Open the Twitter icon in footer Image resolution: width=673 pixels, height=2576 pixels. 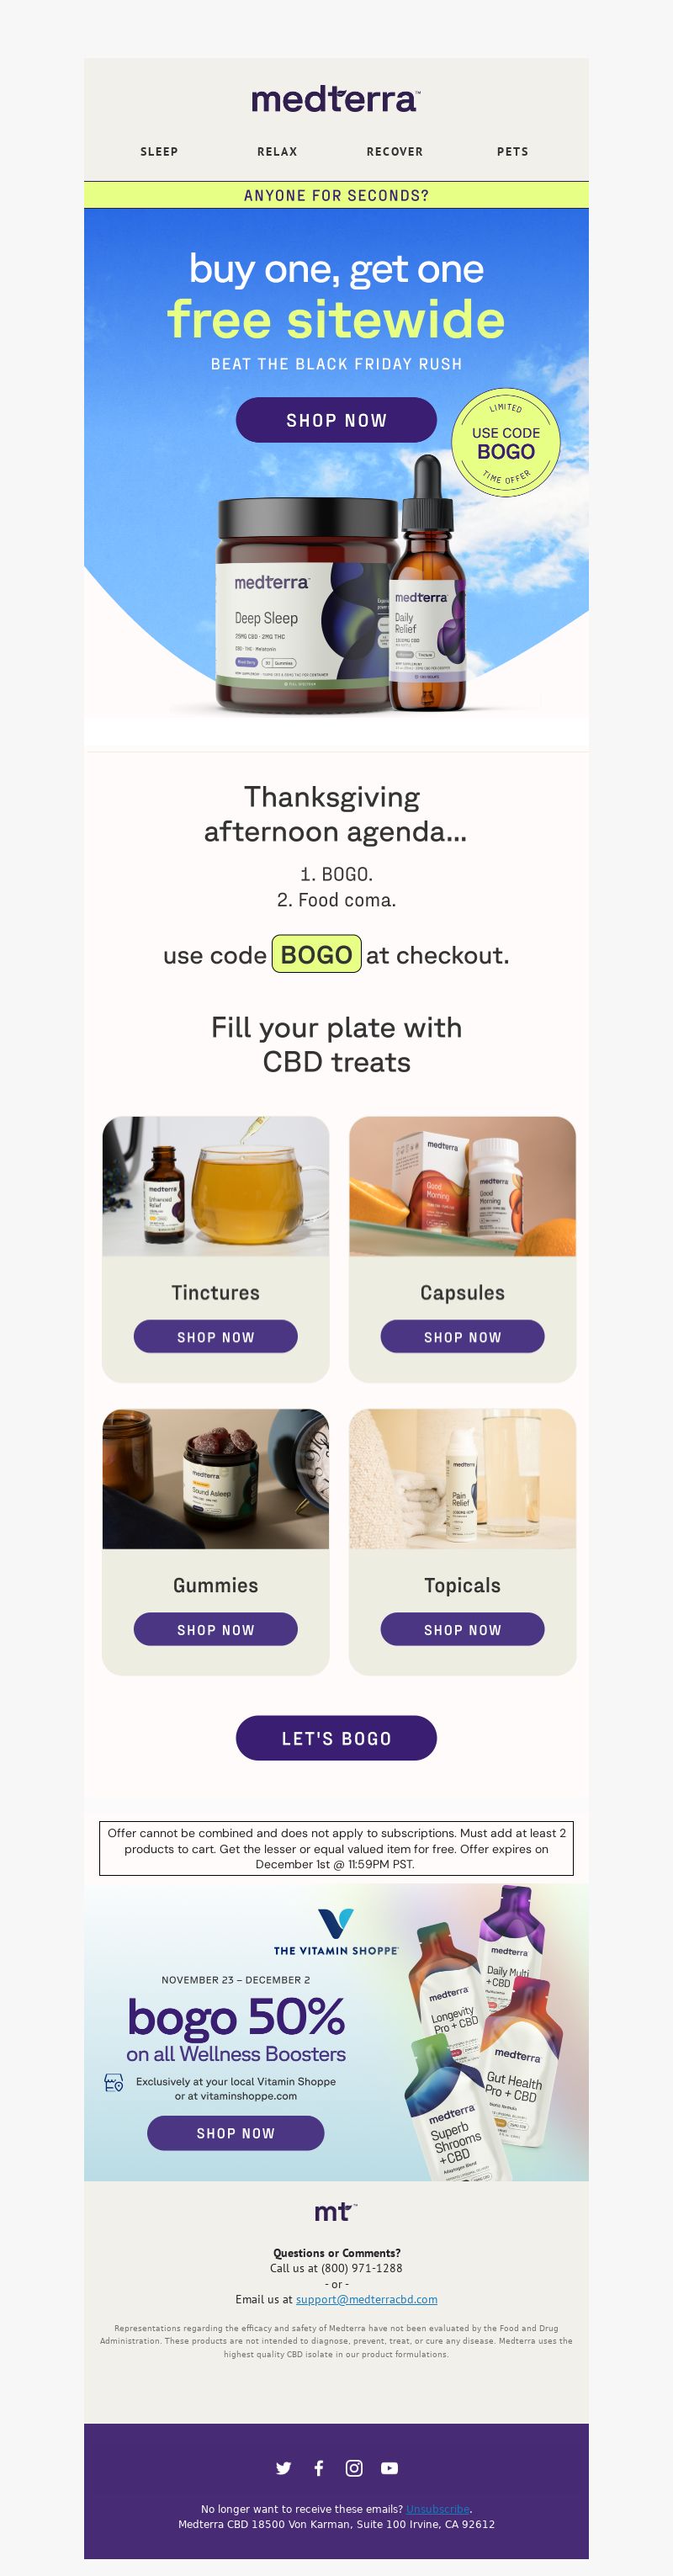point(283,2468)
